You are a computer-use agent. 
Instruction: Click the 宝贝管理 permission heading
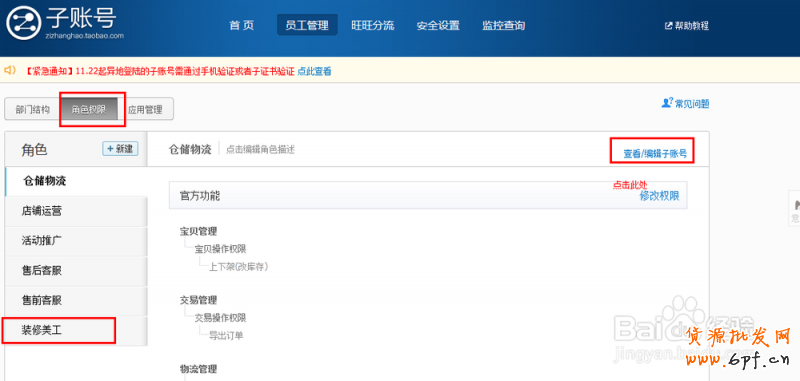198,231
